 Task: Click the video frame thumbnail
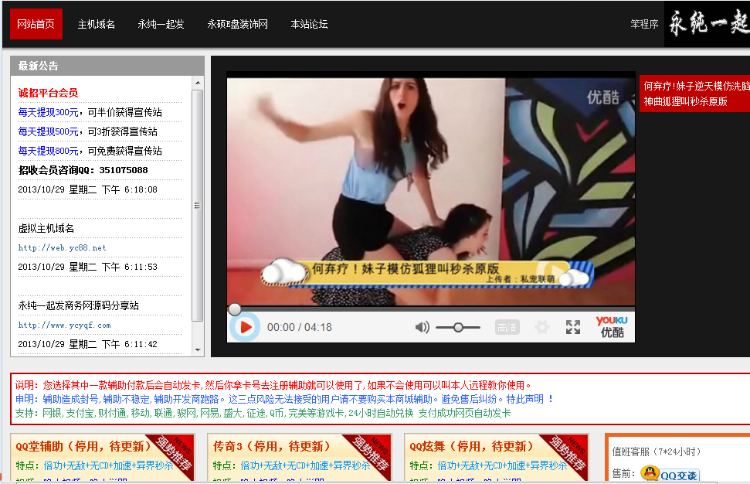[x=431, y=191]
